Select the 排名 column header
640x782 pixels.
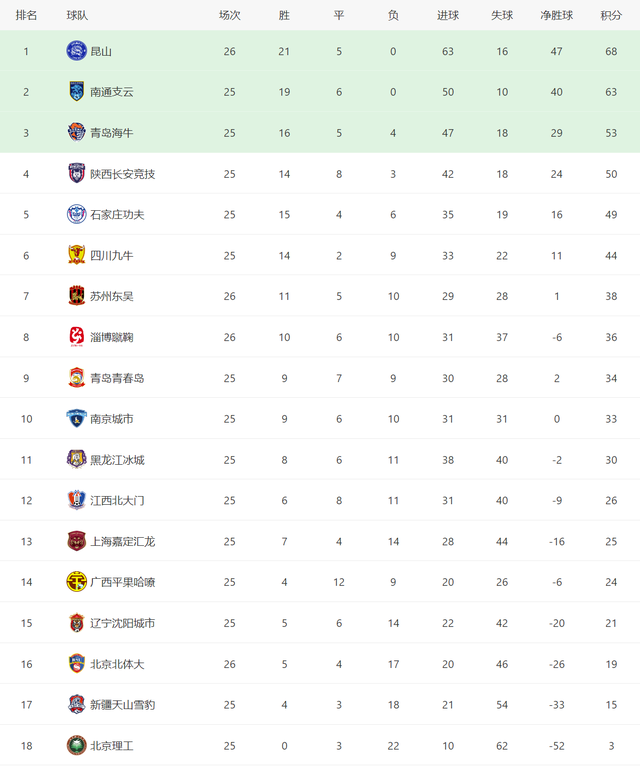(x=26, y=15)
